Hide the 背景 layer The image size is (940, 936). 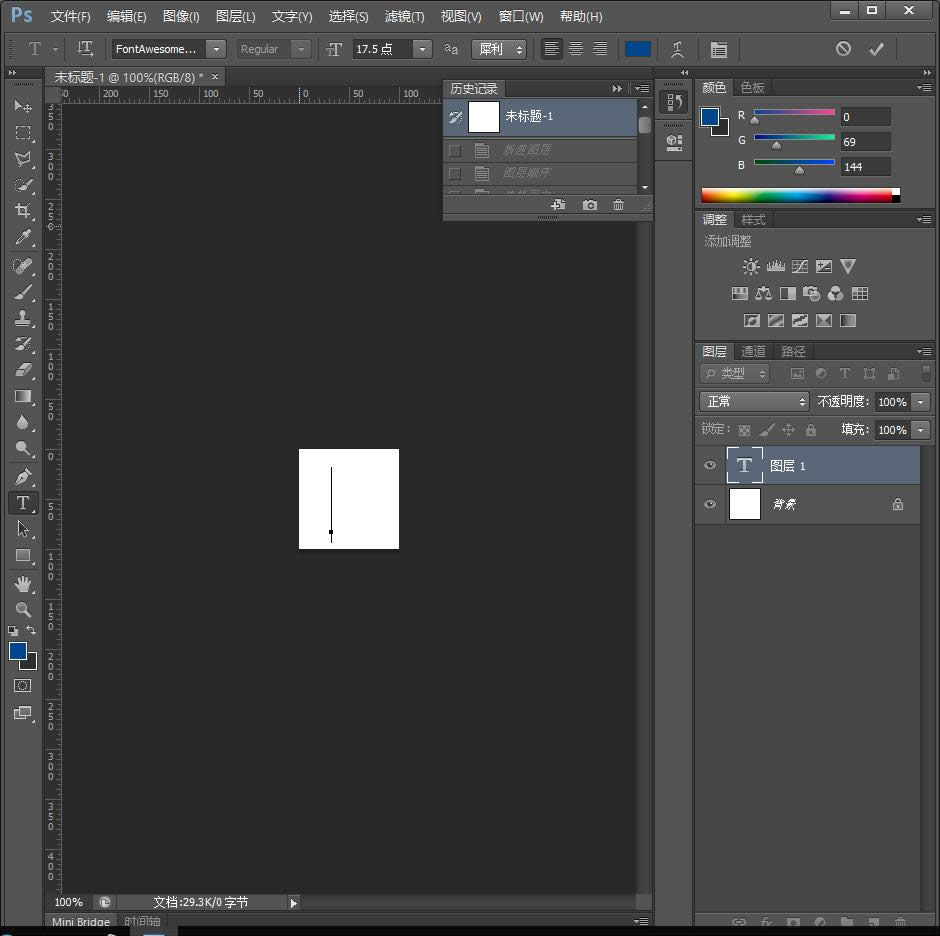coord(709,504)
